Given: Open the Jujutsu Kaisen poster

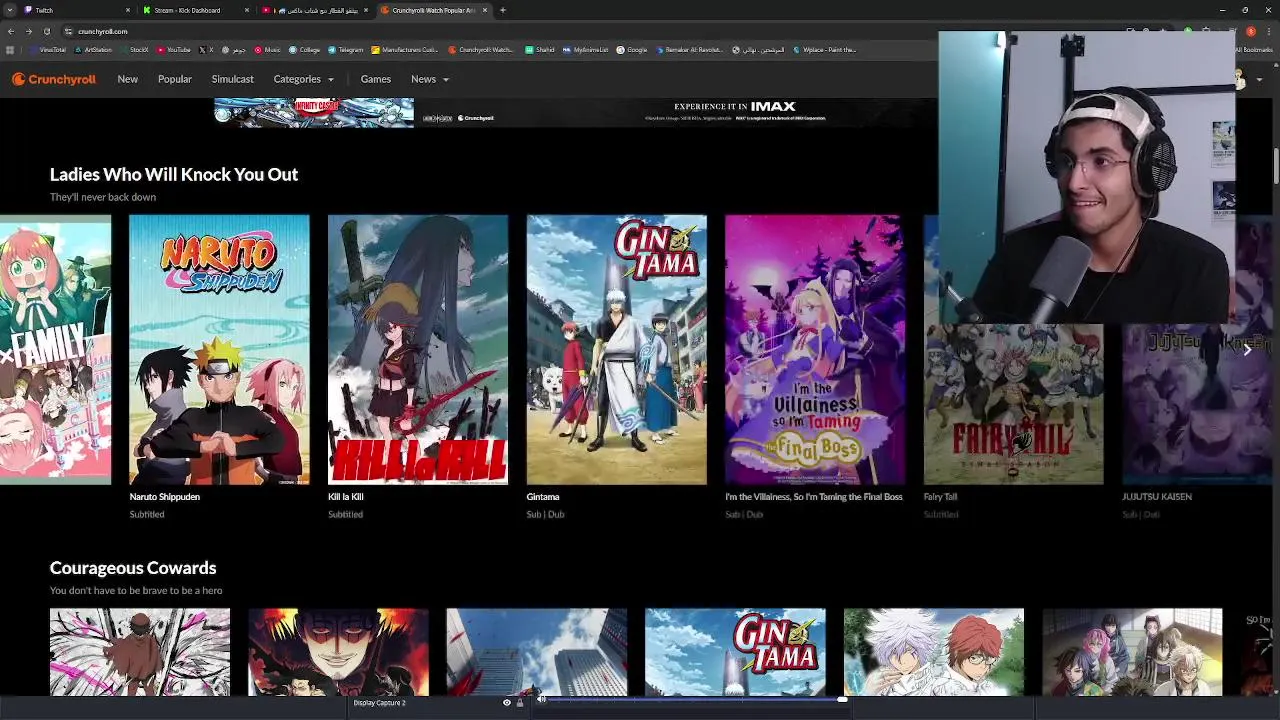Looking at the screenshot, I should point(1196,404).
